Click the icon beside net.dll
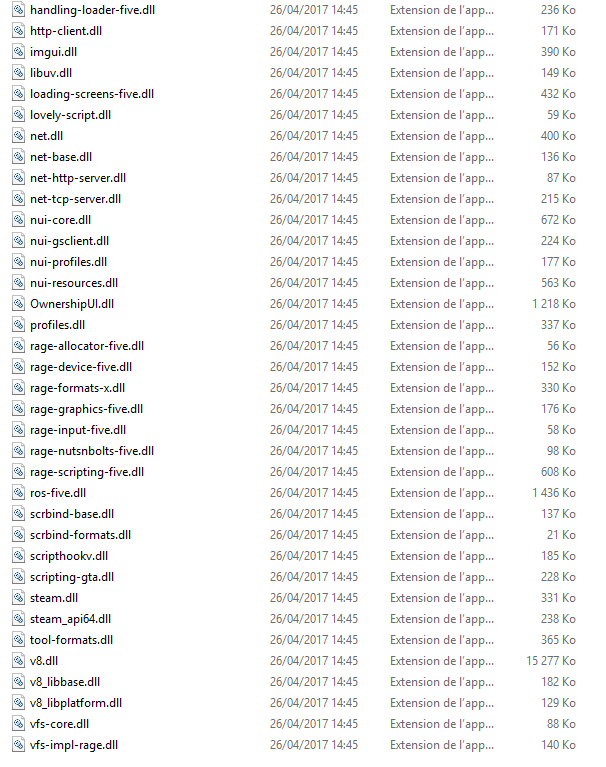Viewport: 606px width, 767px height. tap(18, 136)
